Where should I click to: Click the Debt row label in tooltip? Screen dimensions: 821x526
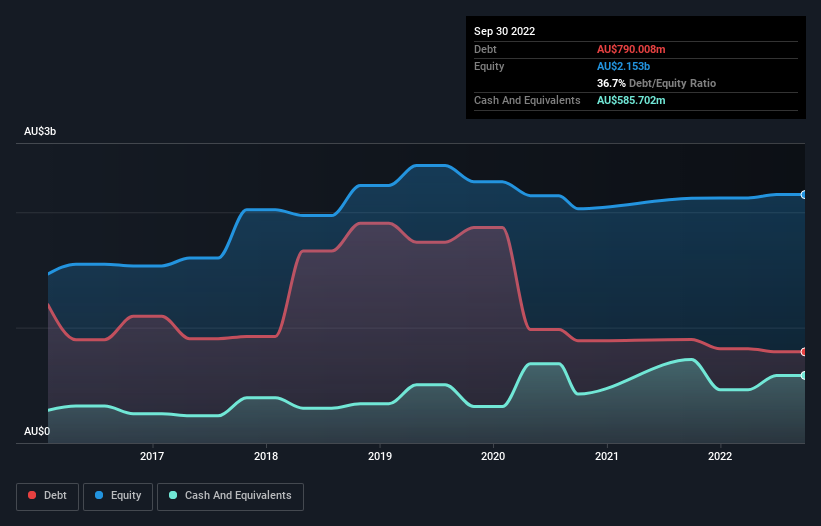click(x=485, y=49)
